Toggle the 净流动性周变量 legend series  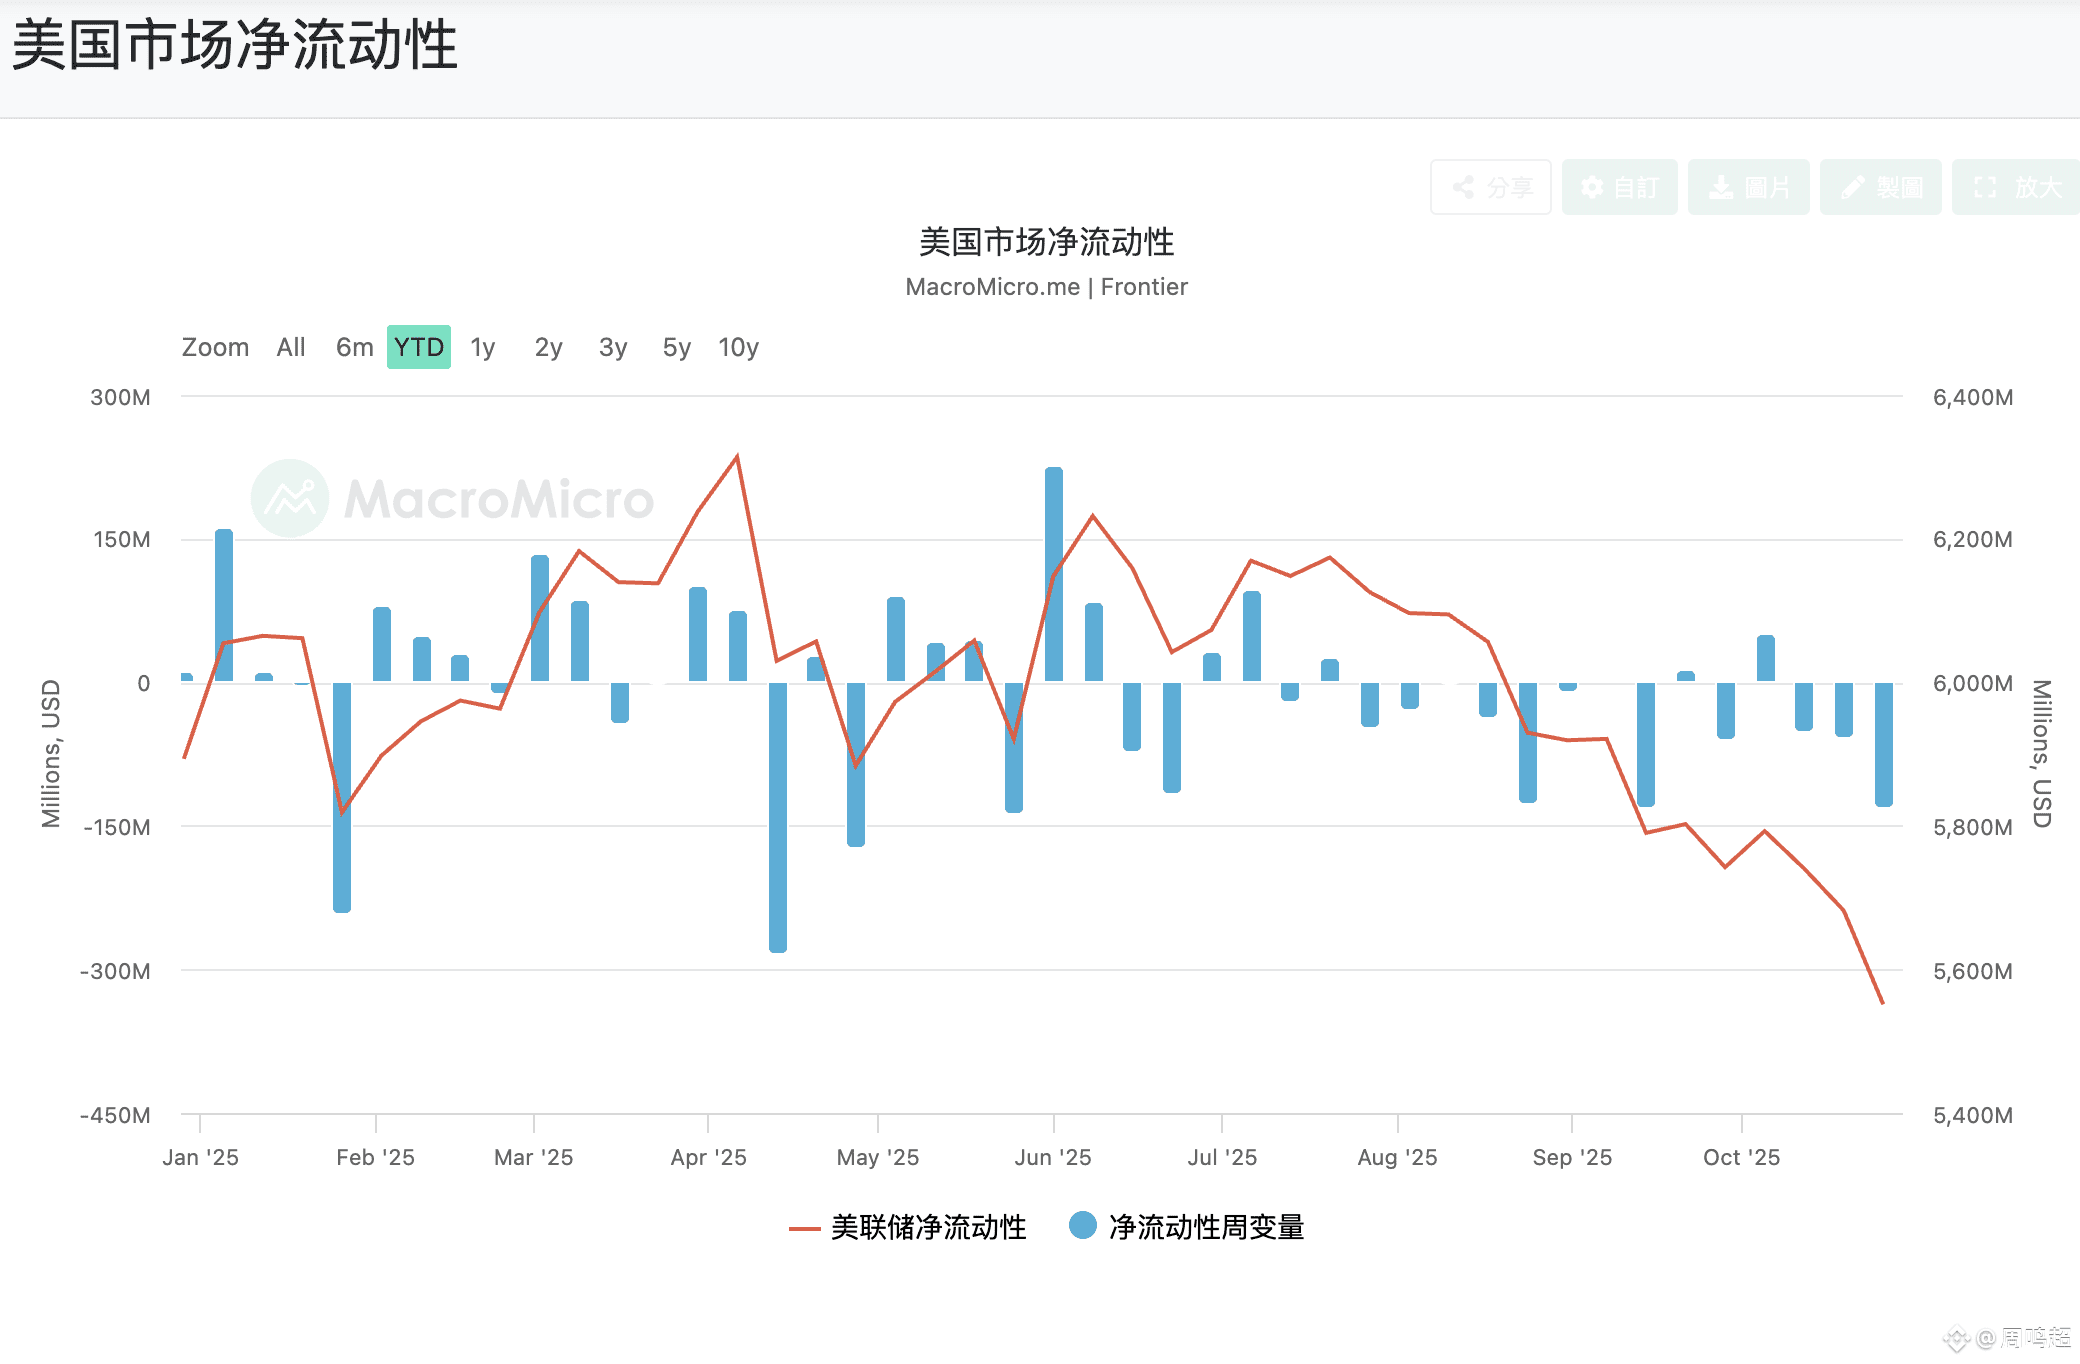point(1205,1227)
